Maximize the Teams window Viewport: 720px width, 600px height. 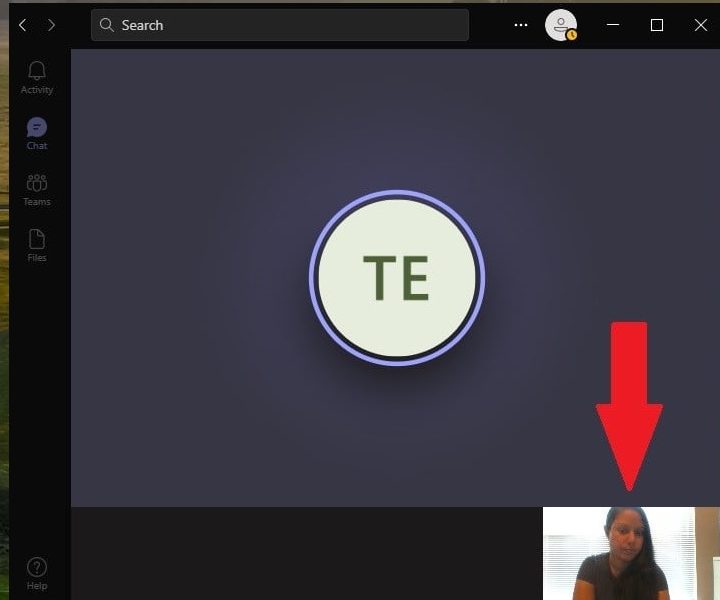tap(657, 25)
